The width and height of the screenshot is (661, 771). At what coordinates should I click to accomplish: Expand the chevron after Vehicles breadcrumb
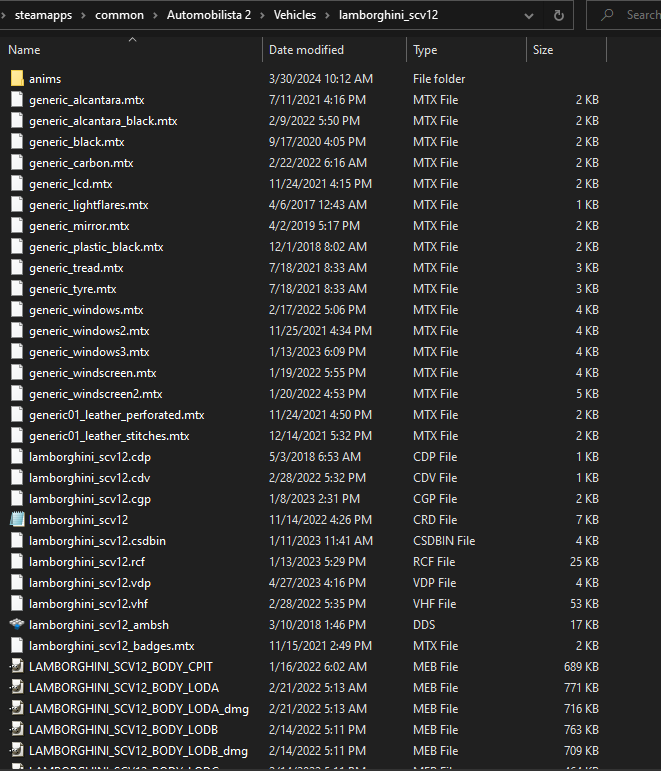click(327, 16)
